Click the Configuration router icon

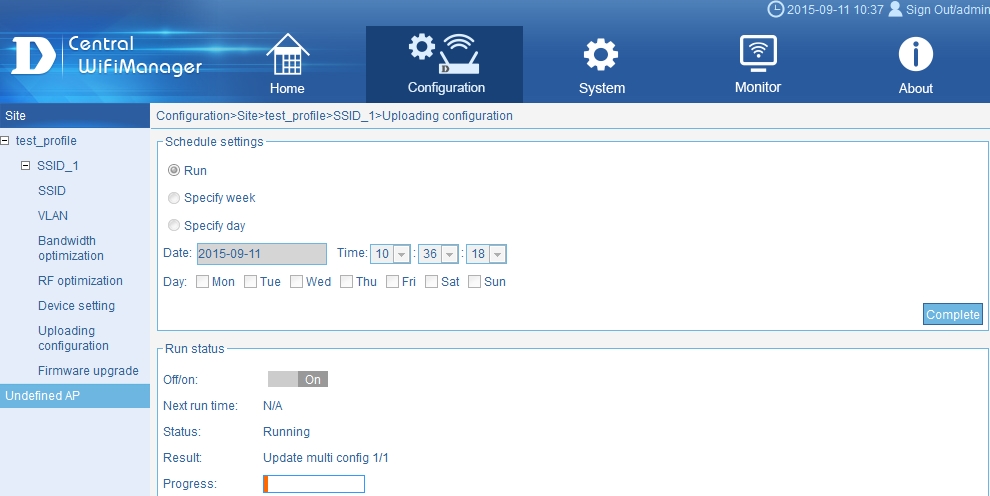pyautogui.click(x=445, y=54)
